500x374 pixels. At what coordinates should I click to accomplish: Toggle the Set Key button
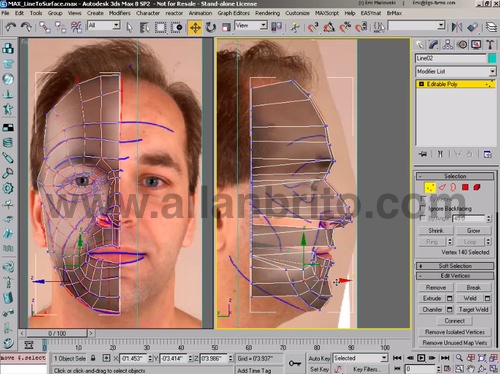319,369
